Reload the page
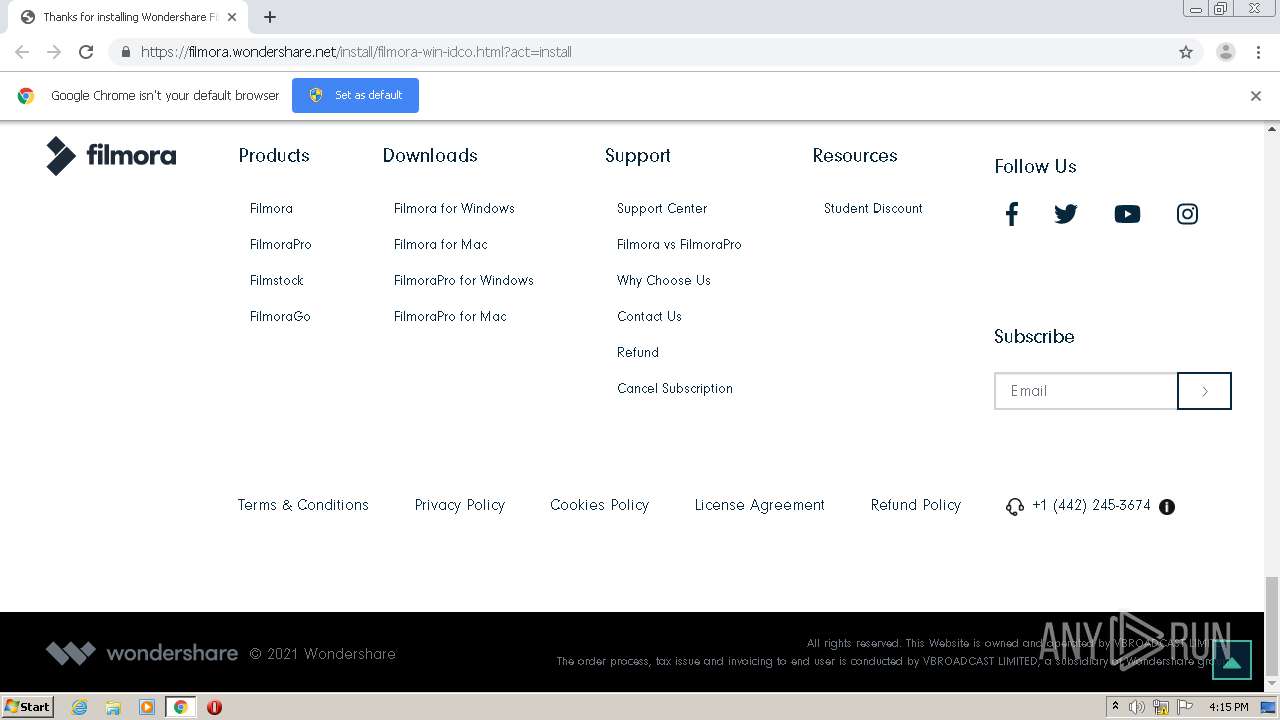 (86, 52)
